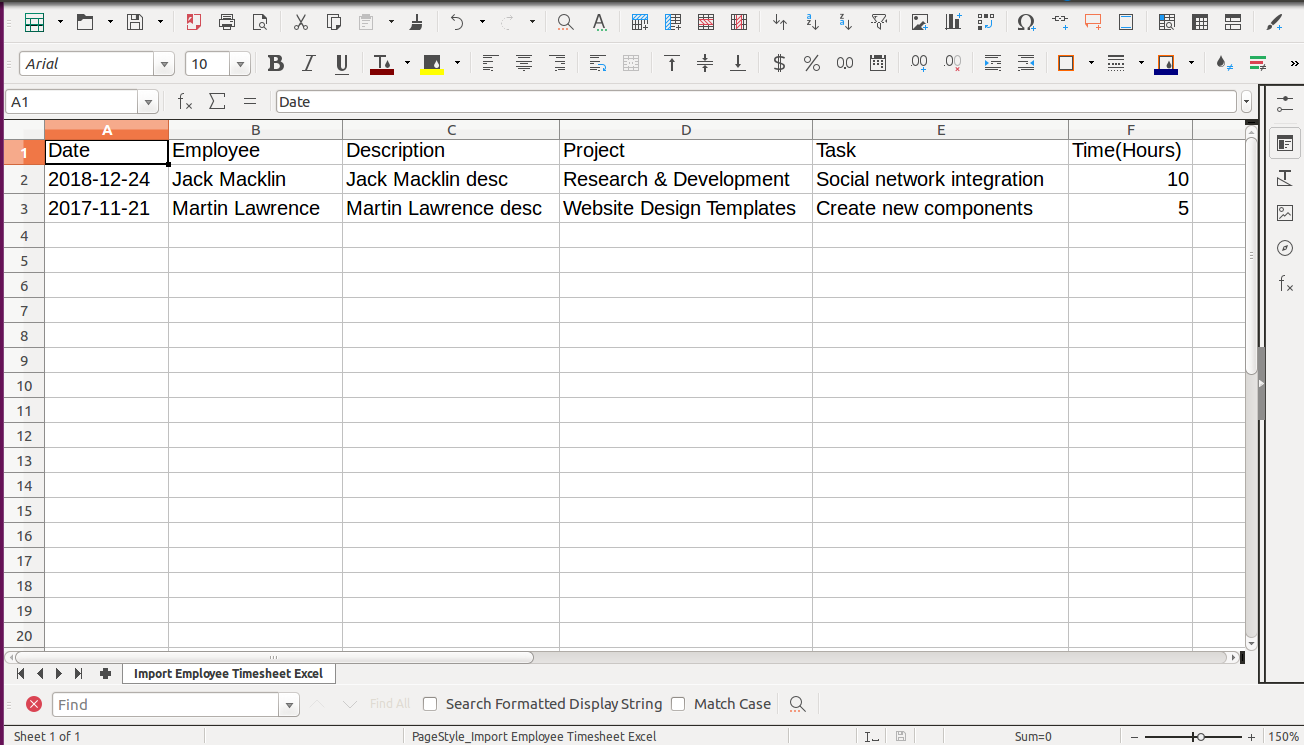Open Find & Replace magnifier icon

(x=565, y=22)
